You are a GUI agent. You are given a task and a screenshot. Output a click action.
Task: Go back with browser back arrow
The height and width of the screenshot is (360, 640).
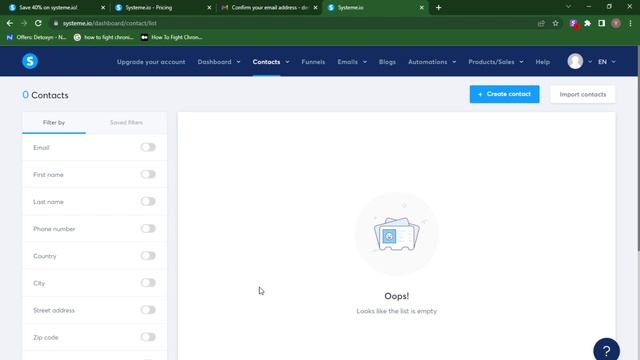[x=10, y=23]
